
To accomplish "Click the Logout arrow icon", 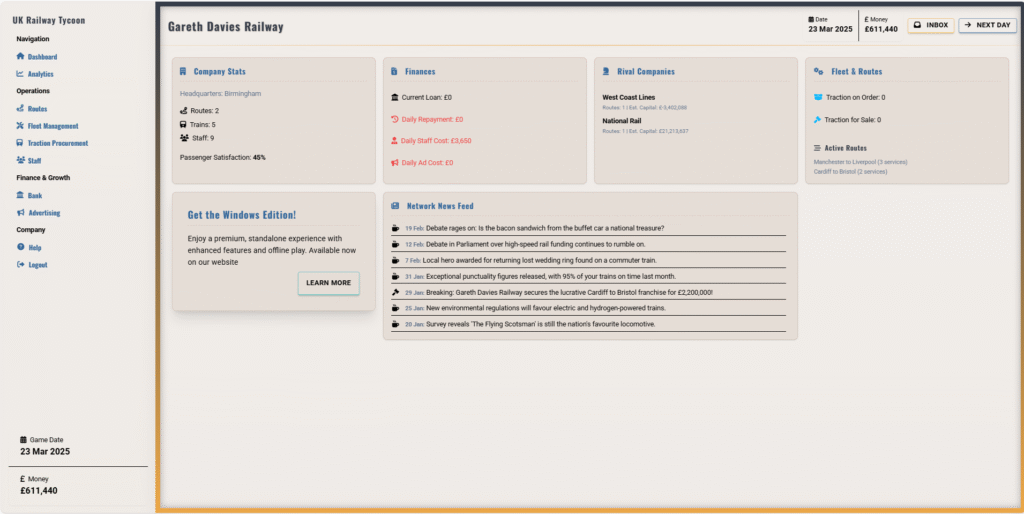I will tap(21, 265).
